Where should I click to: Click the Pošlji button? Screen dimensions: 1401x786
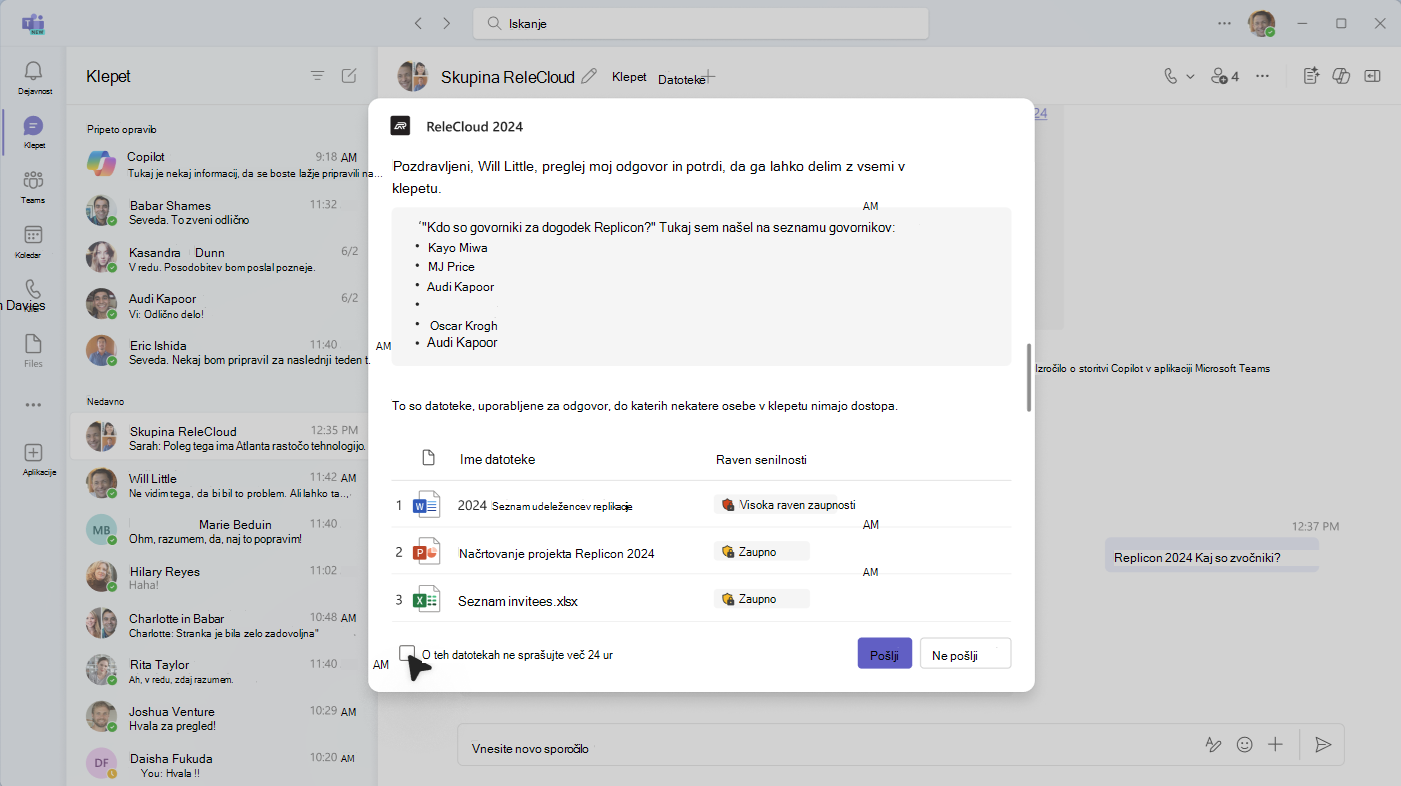pos(884,655)
